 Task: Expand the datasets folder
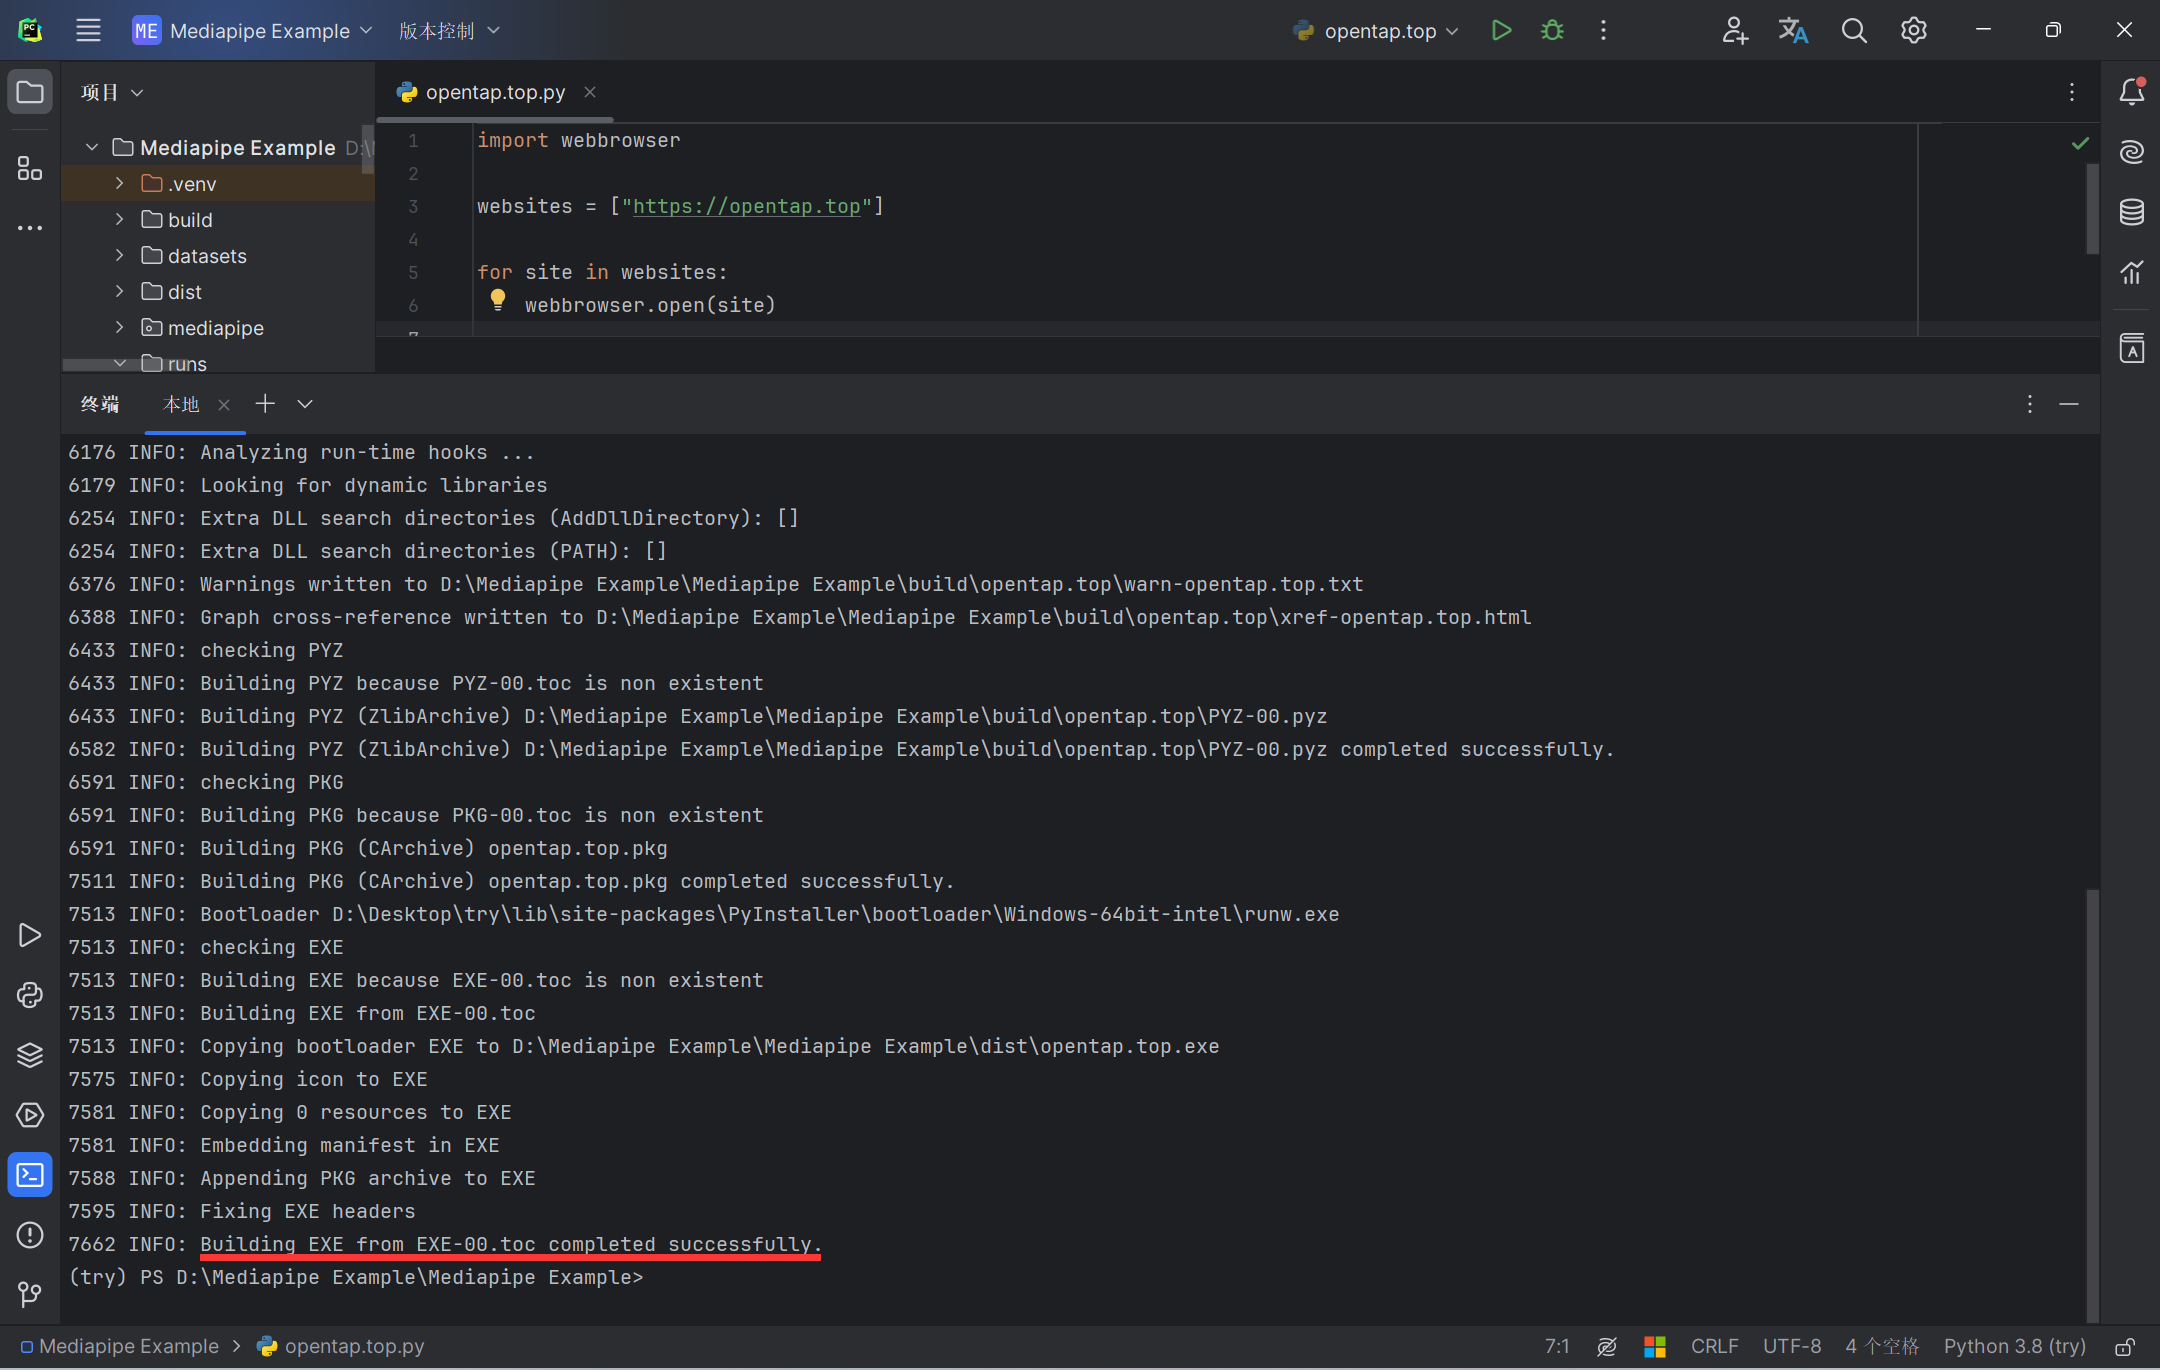tap(120, 255)
